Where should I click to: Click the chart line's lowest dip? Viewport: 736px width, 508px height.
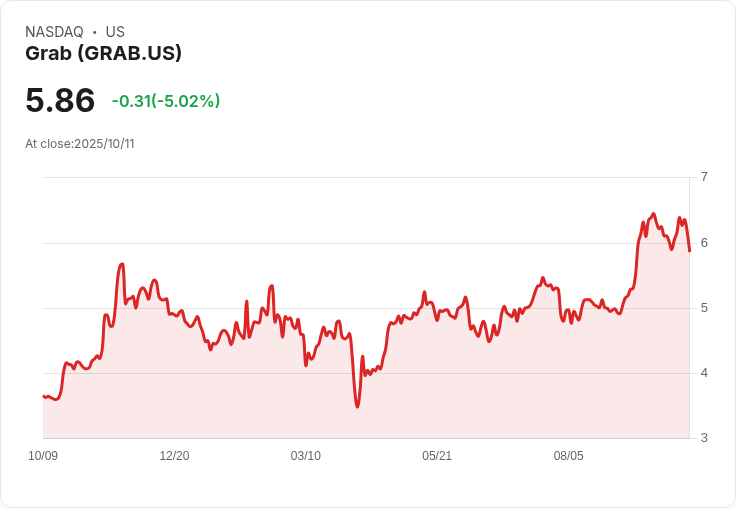coord(357,406)
